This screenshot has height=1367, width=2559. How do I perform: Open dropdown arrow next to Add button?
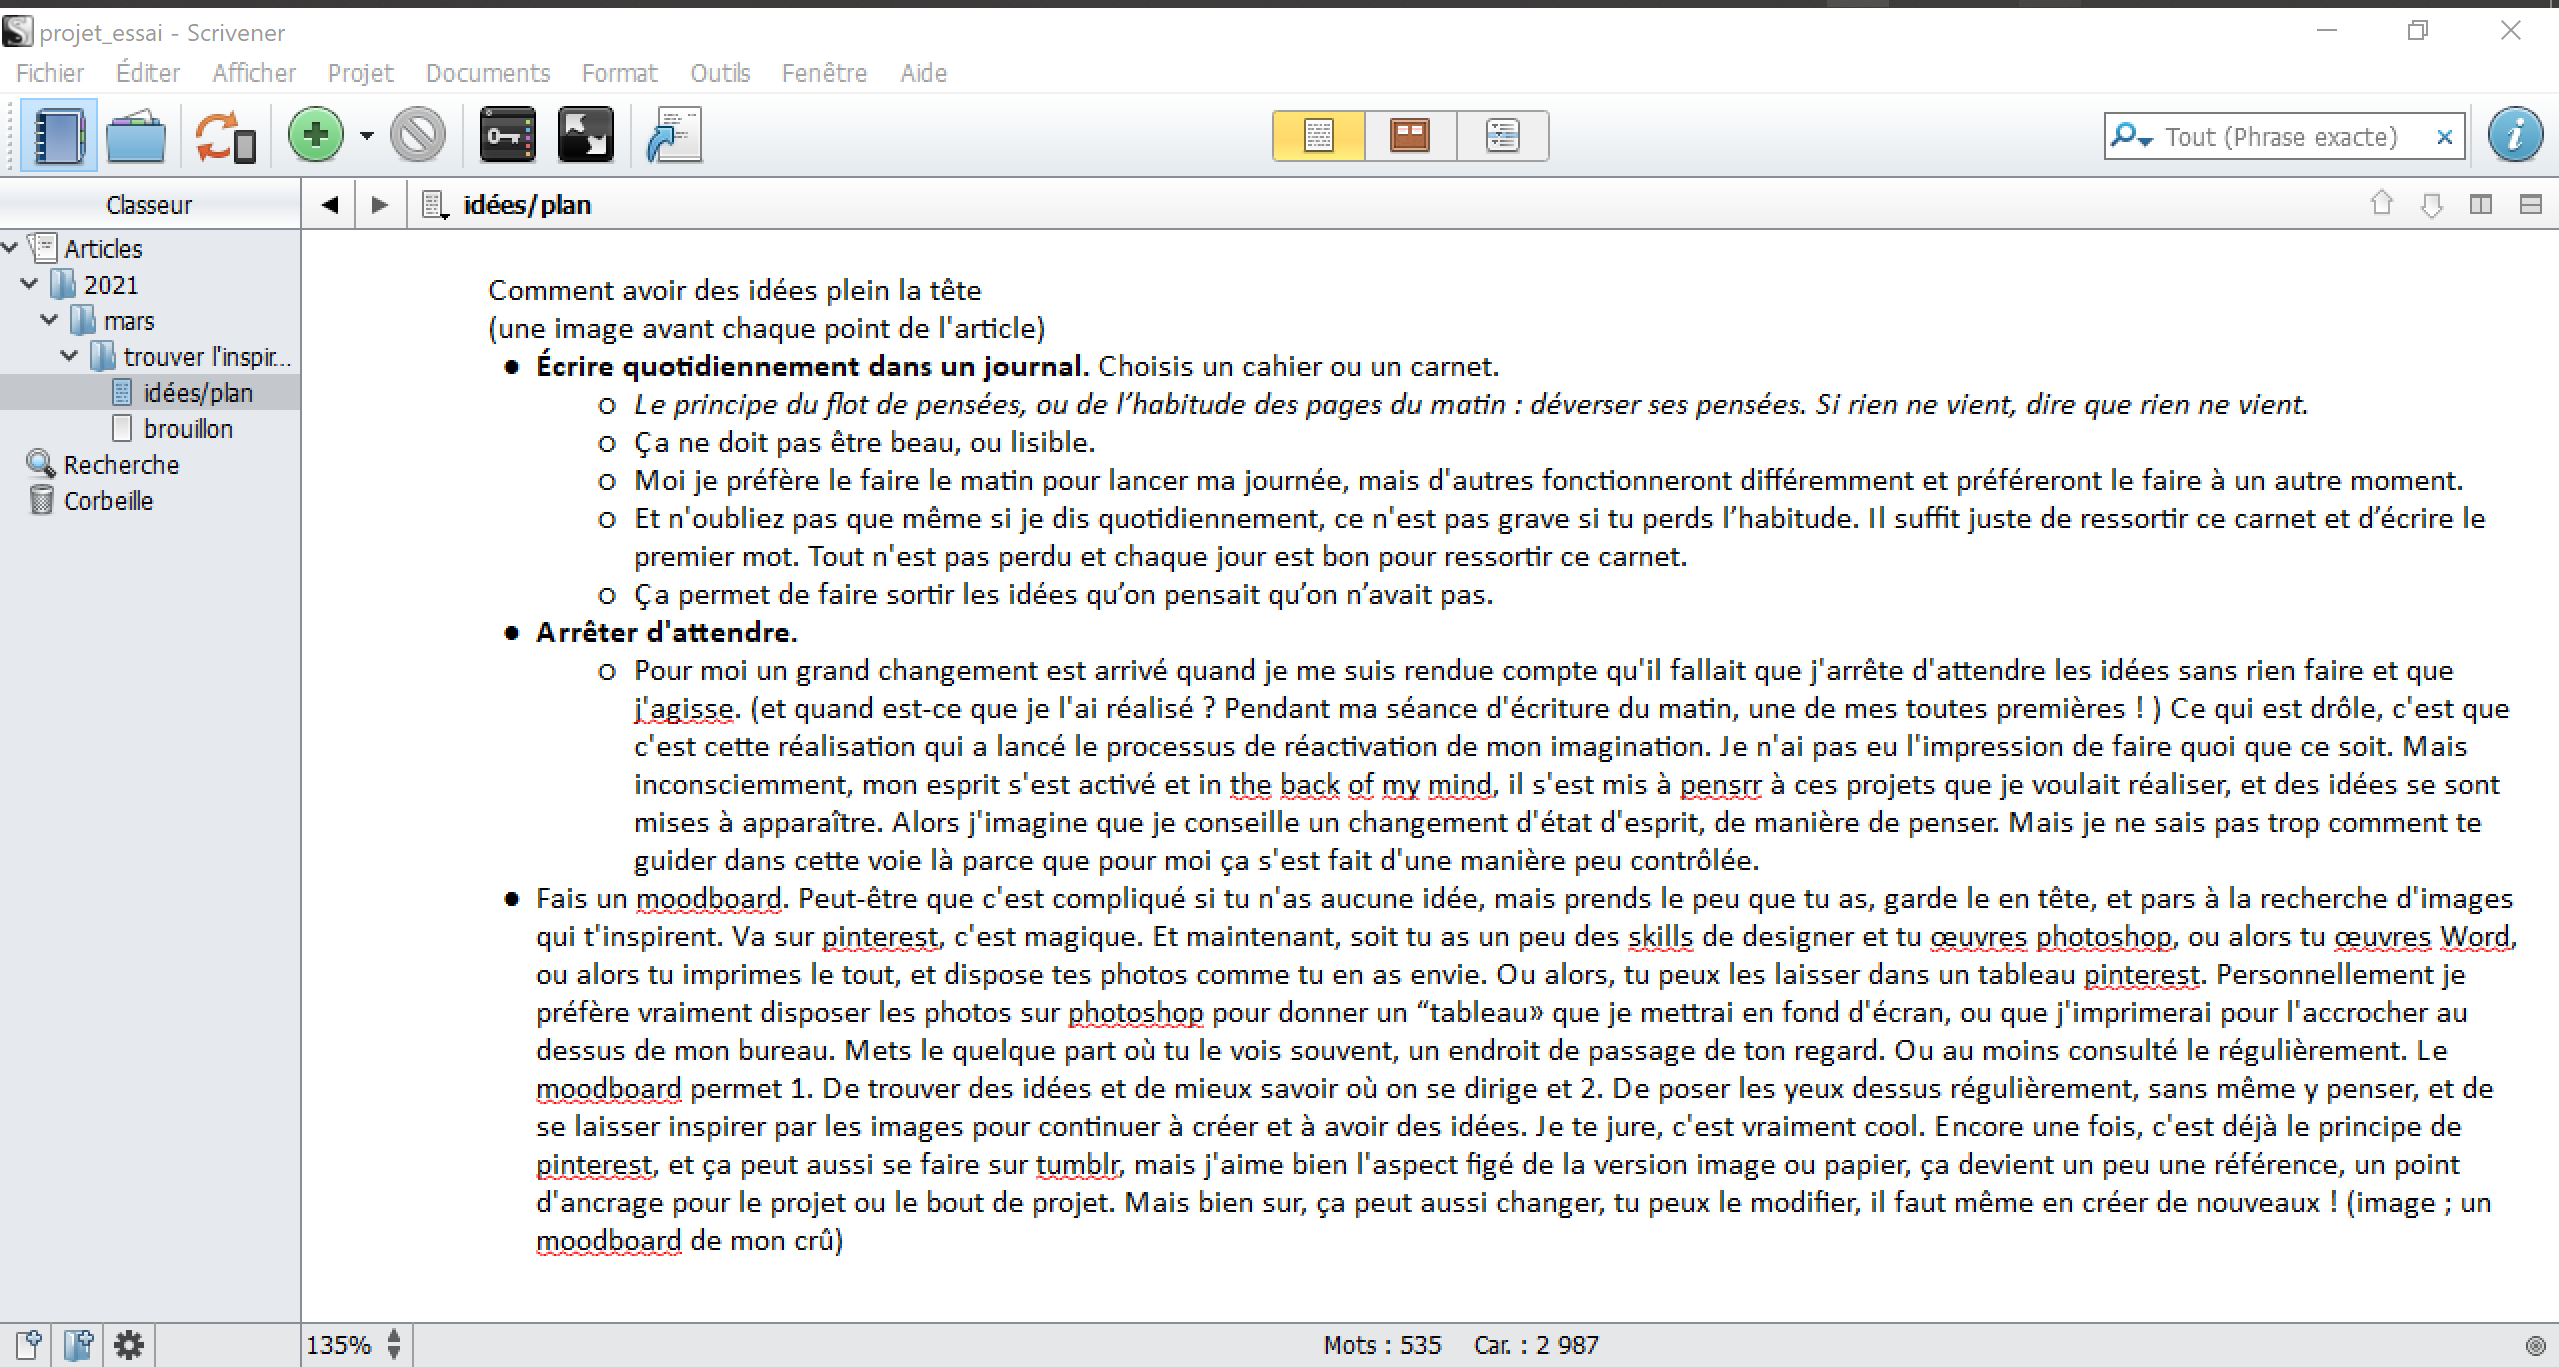click(366, 136)
